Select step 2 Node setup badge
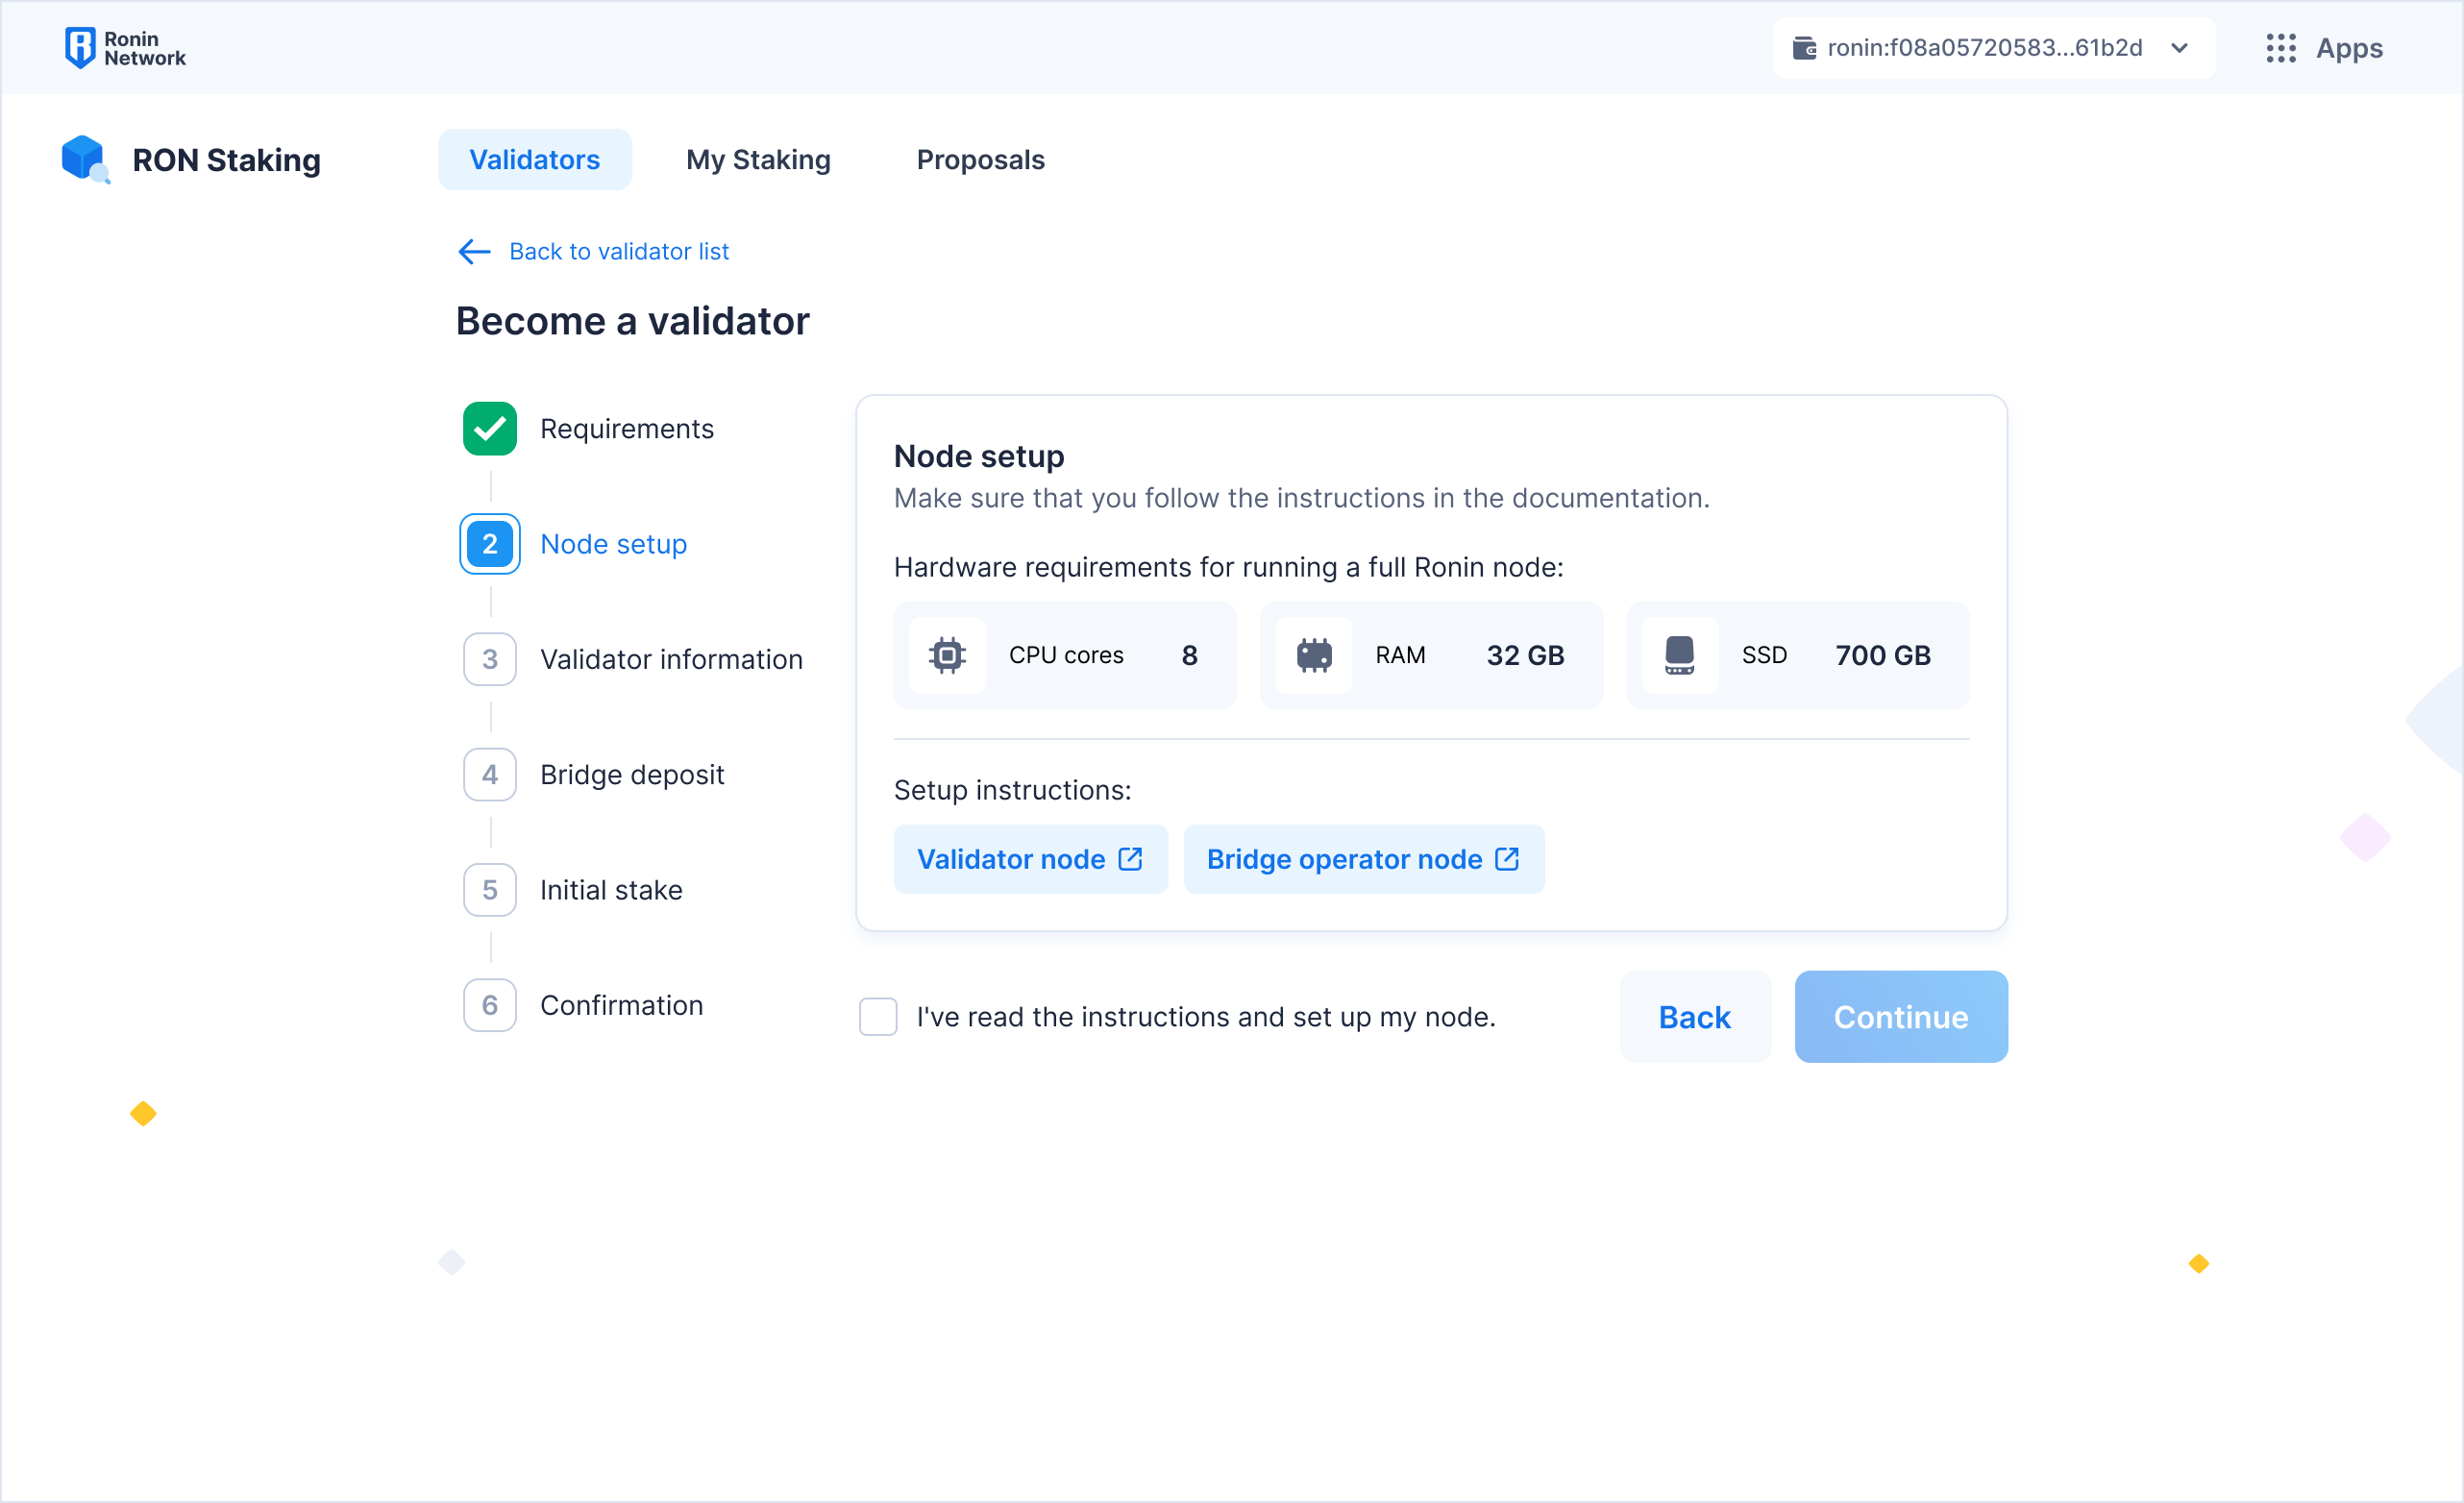 (x=490, y=544)
